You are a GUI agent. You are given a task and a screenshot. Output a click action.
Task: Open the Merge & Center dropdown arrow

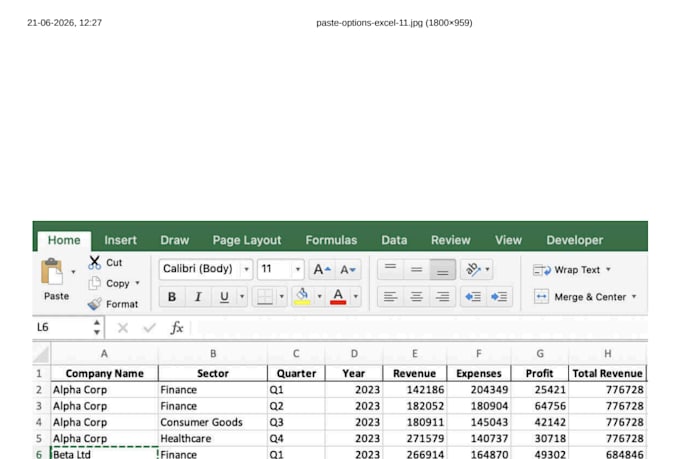click(x=634, y=297)
